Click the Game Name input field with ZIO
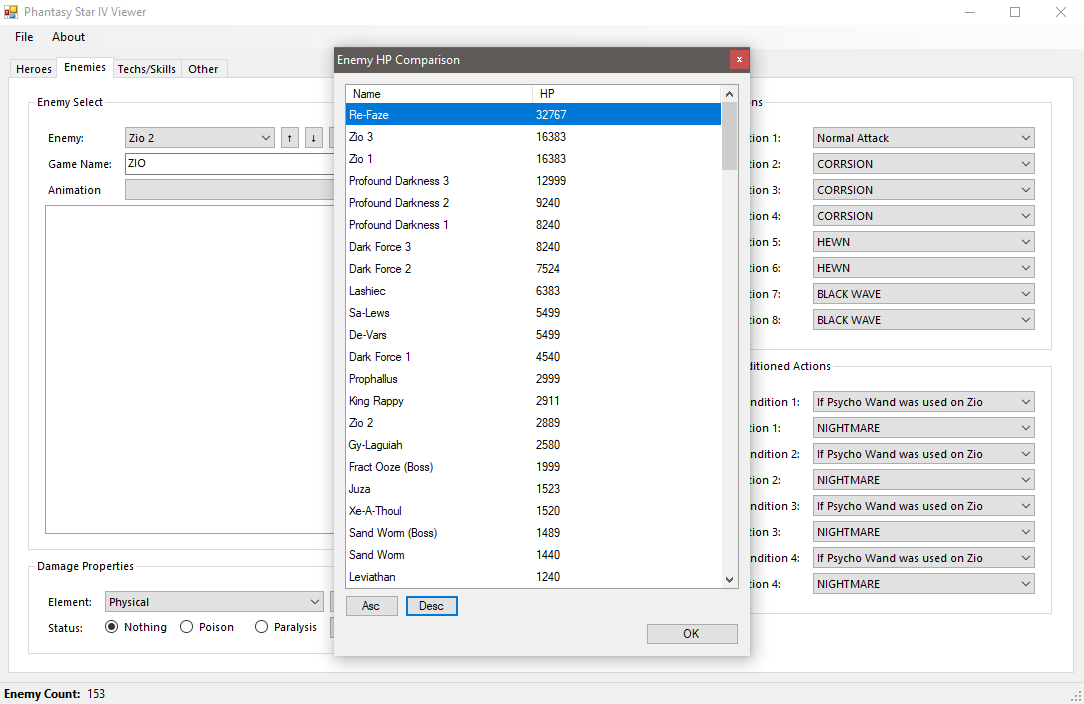 (230, 164)
